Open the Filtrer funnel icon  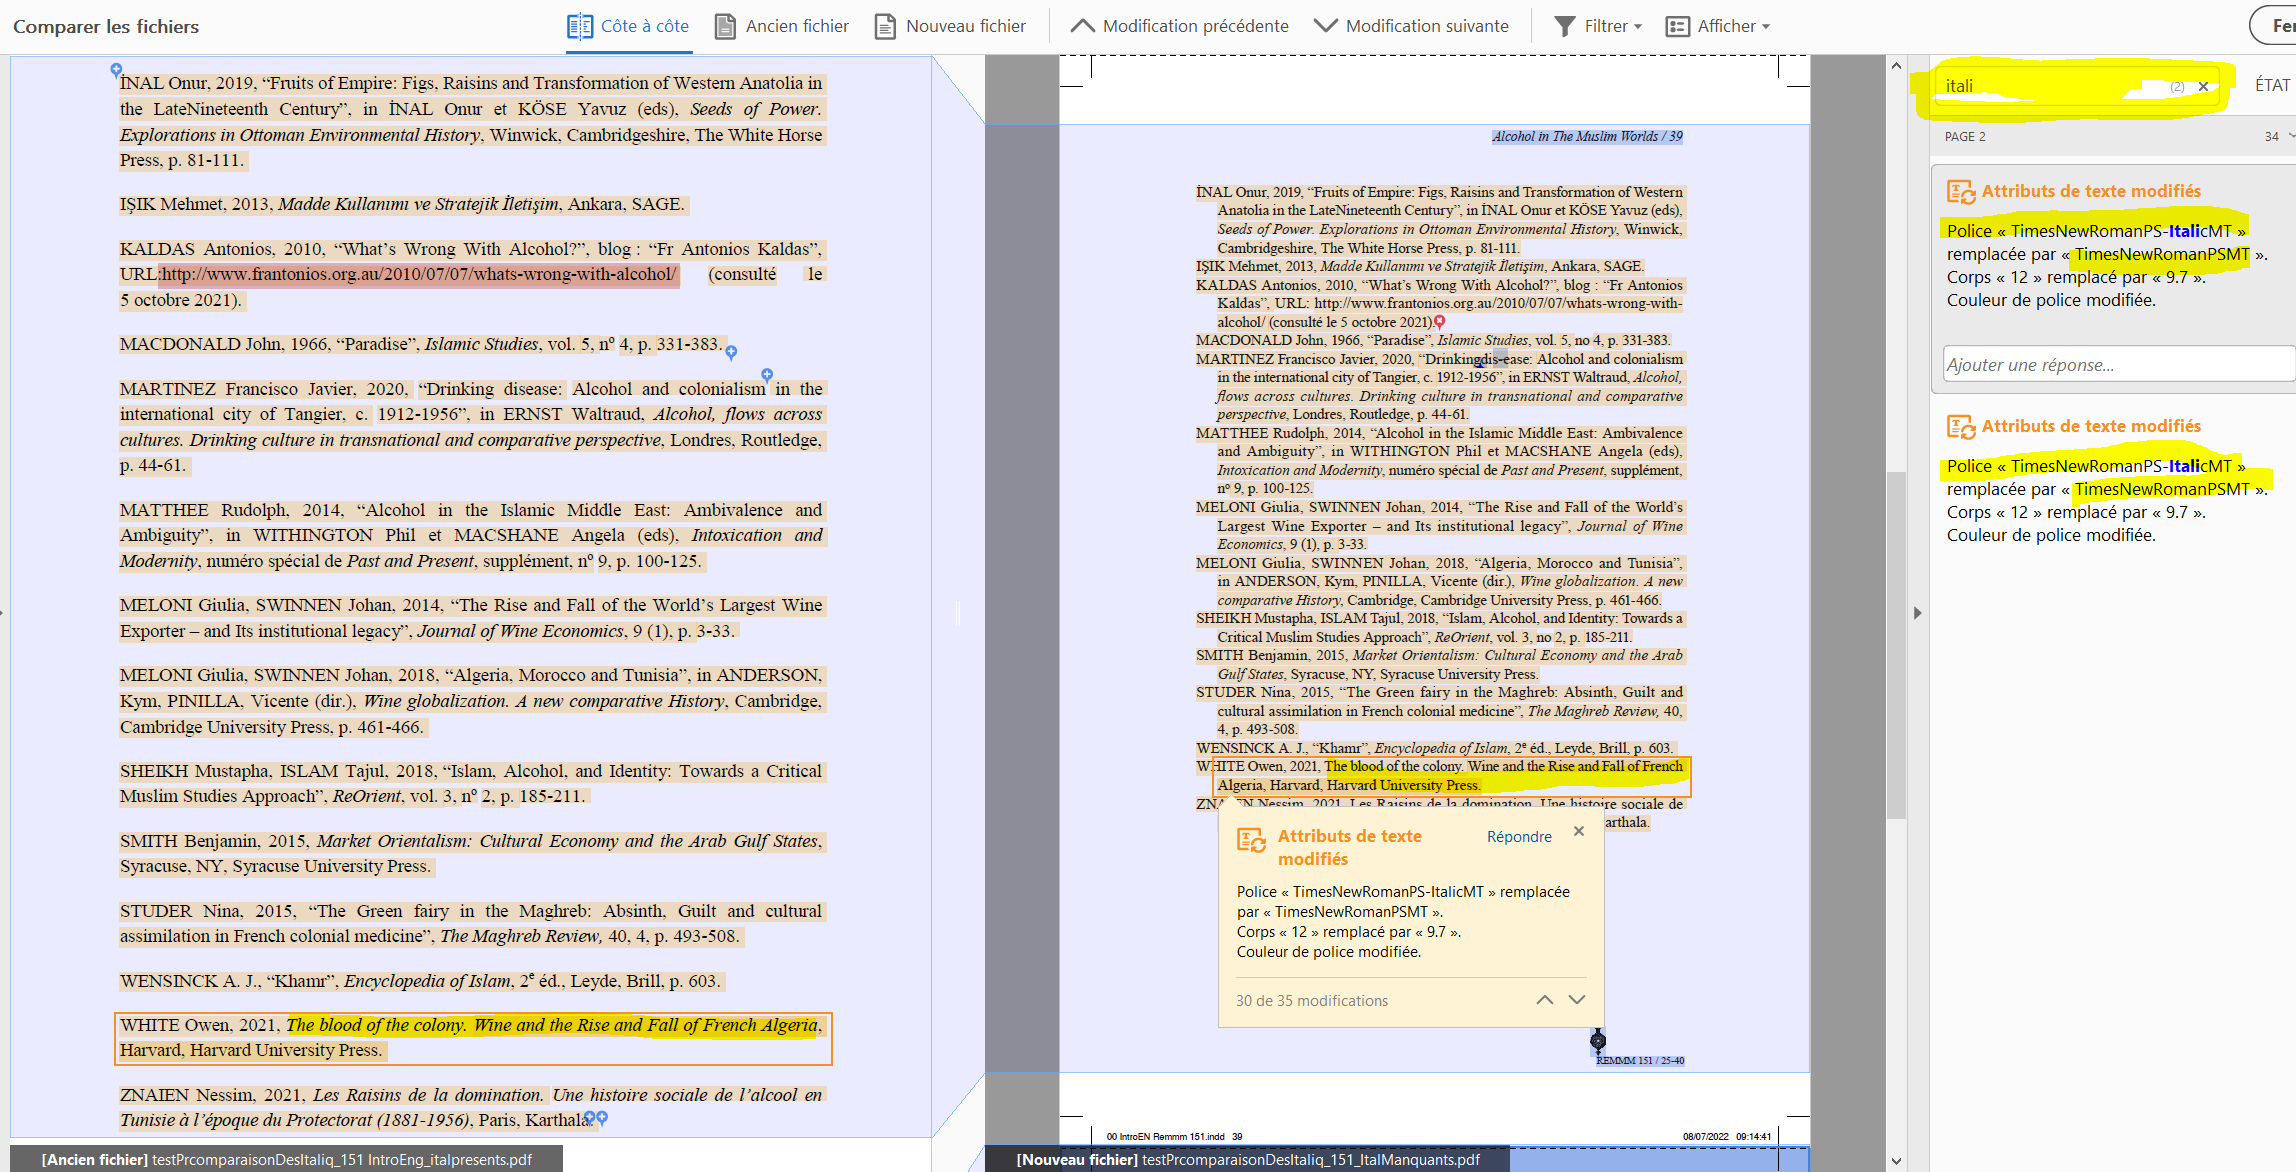pyautogui.click(x=1563, y=25)
